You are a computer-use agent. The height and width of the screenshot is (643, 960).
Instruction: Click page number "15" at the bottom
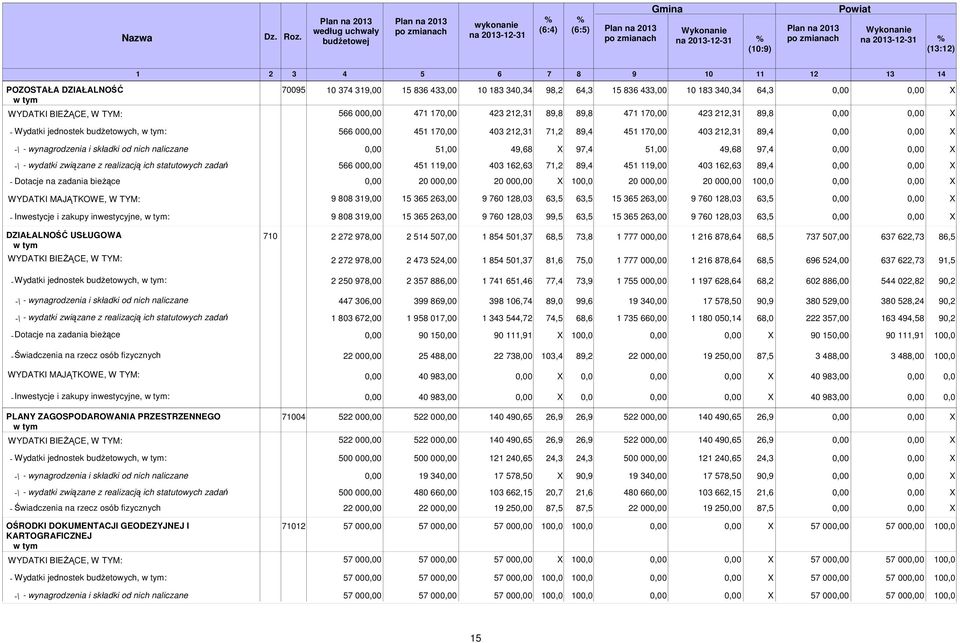click(476, 638)
